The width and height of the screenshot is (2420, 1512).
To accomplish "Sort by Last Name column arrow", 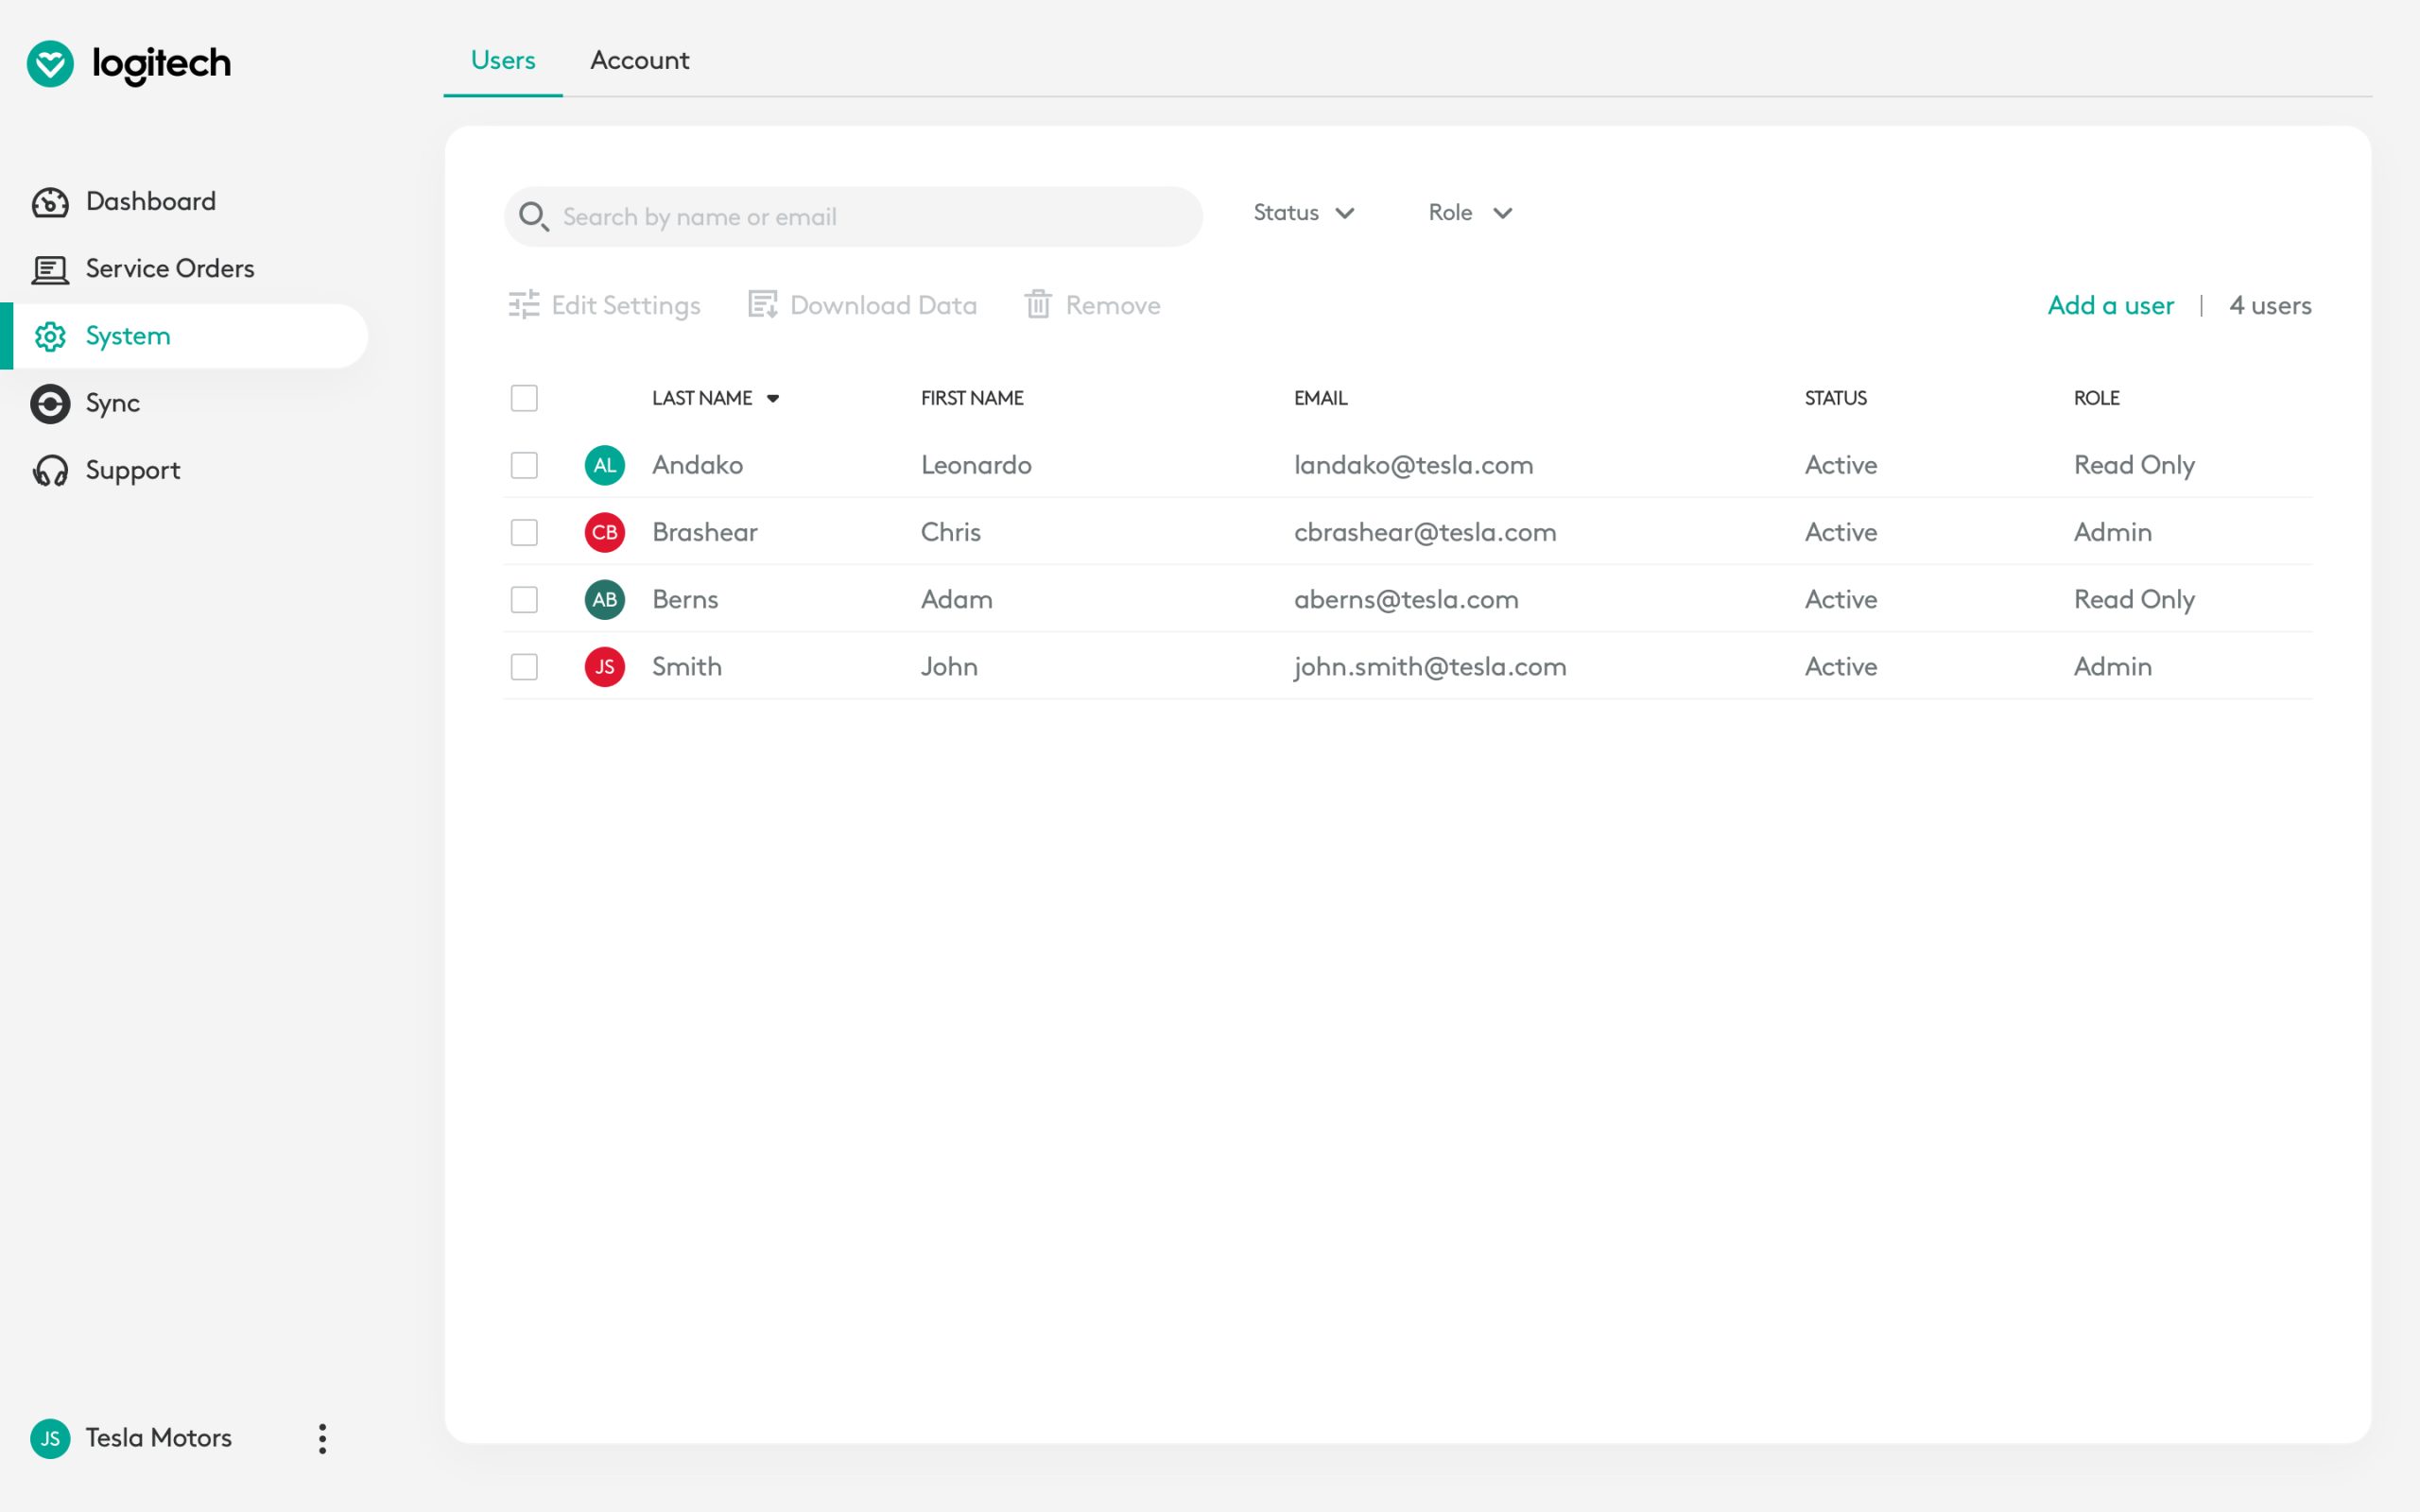I will [x=773, y=398].
